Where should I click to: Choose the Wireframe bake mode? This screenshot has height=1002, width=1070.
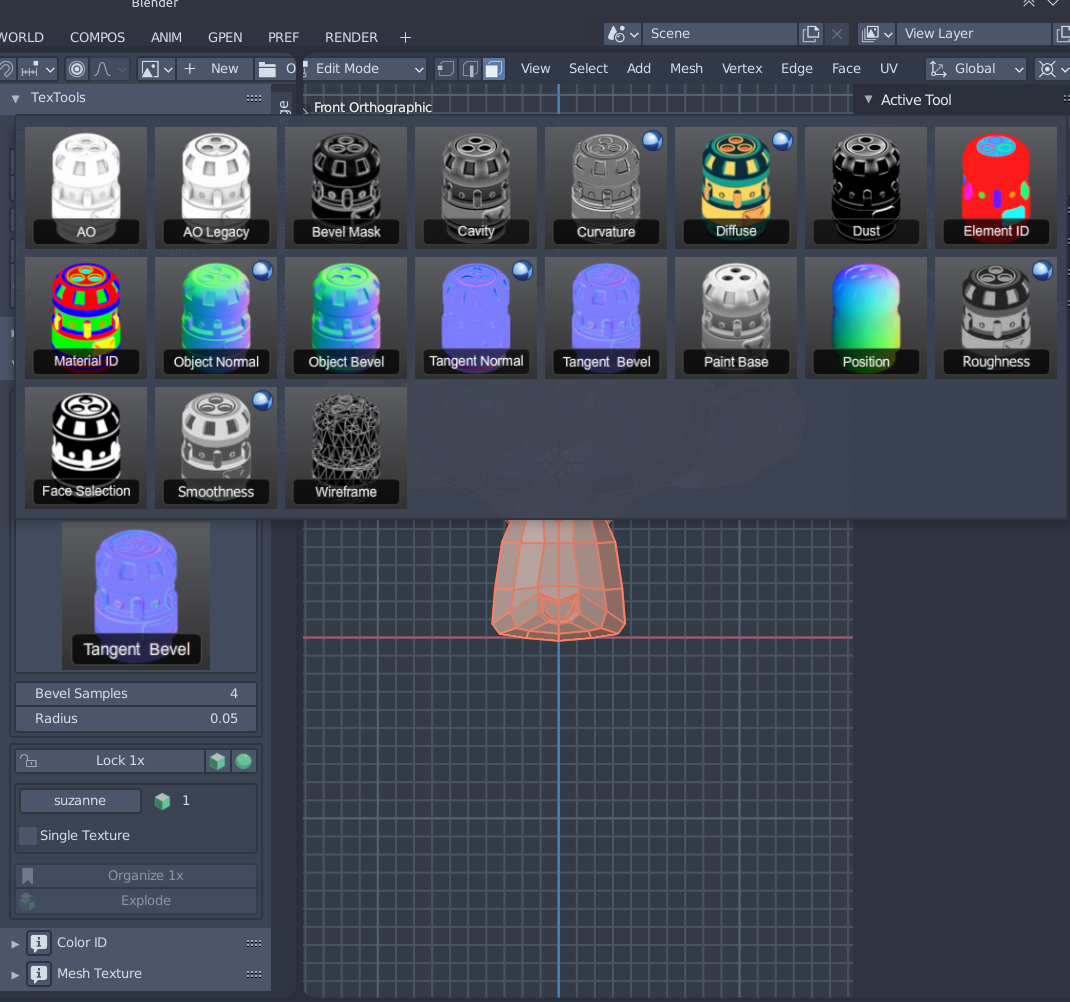[346, 448]
